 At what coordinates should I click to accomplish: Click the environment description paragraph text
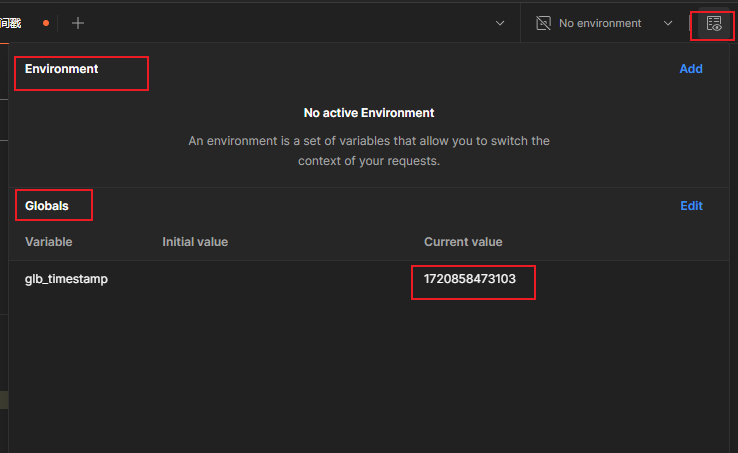(369, 150)
